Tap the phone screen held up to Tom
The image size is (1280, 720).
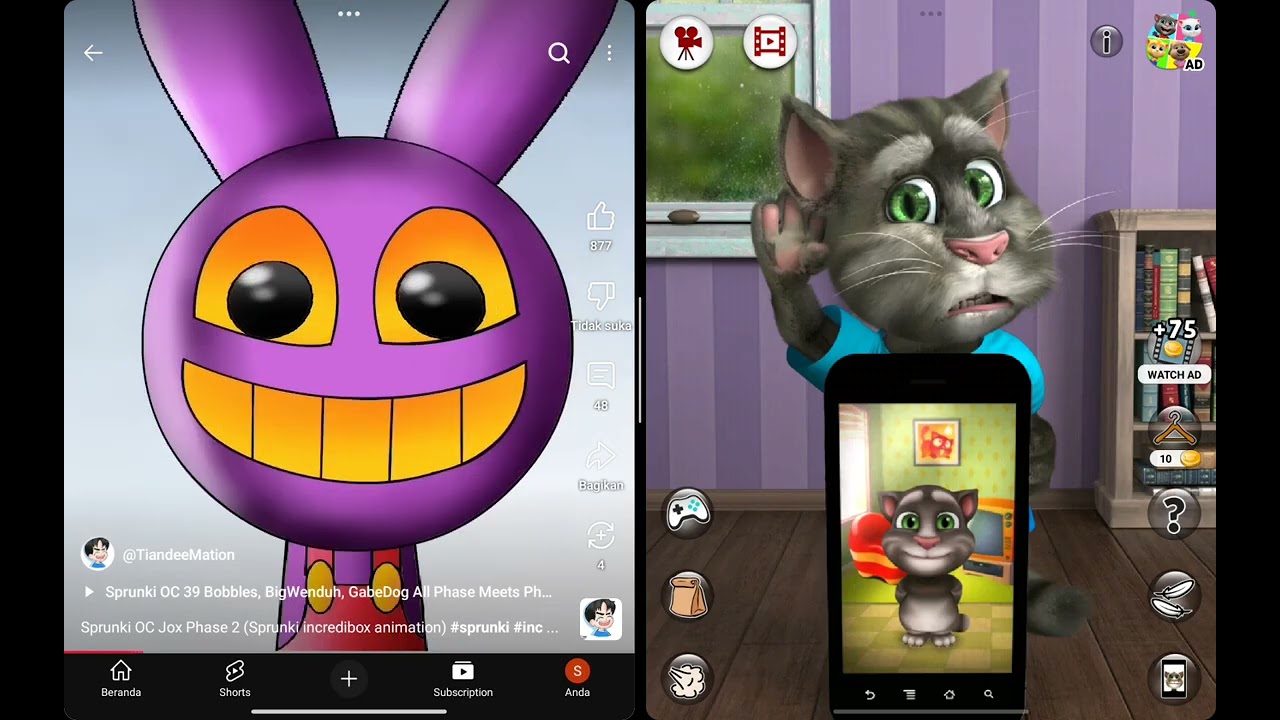pyautogui.click(x=927, y=538)
